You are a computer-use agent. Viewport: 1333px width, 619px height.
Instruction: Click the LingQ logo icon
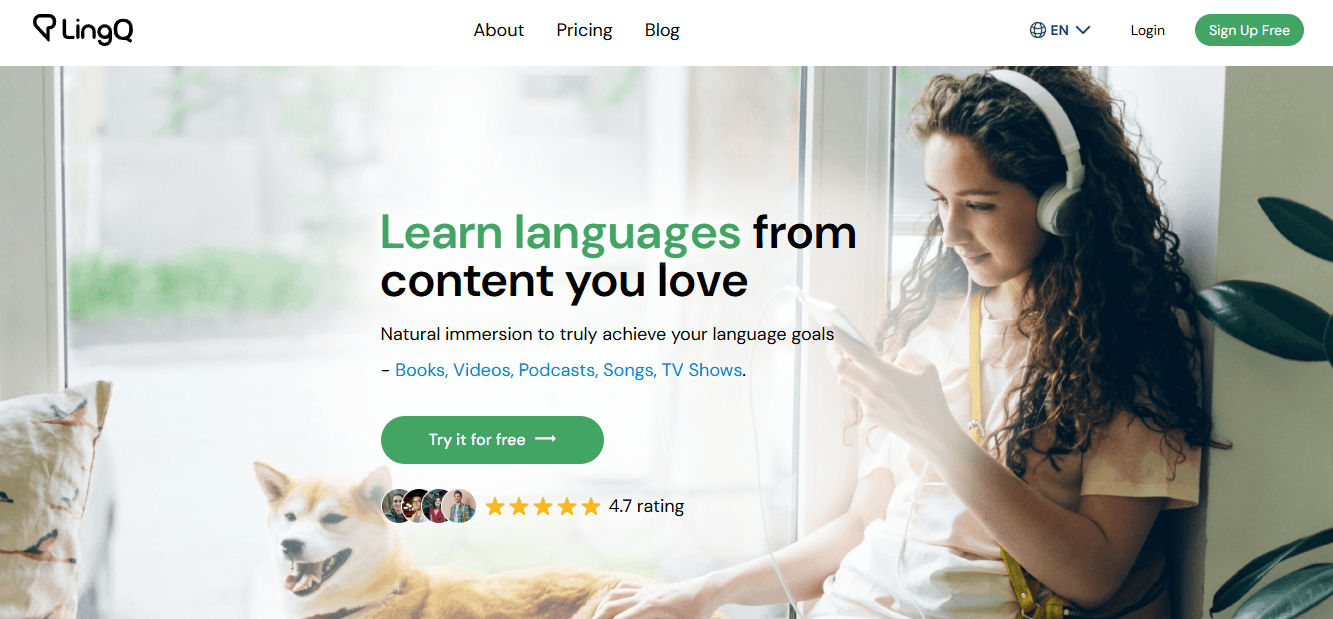point(45,28)
